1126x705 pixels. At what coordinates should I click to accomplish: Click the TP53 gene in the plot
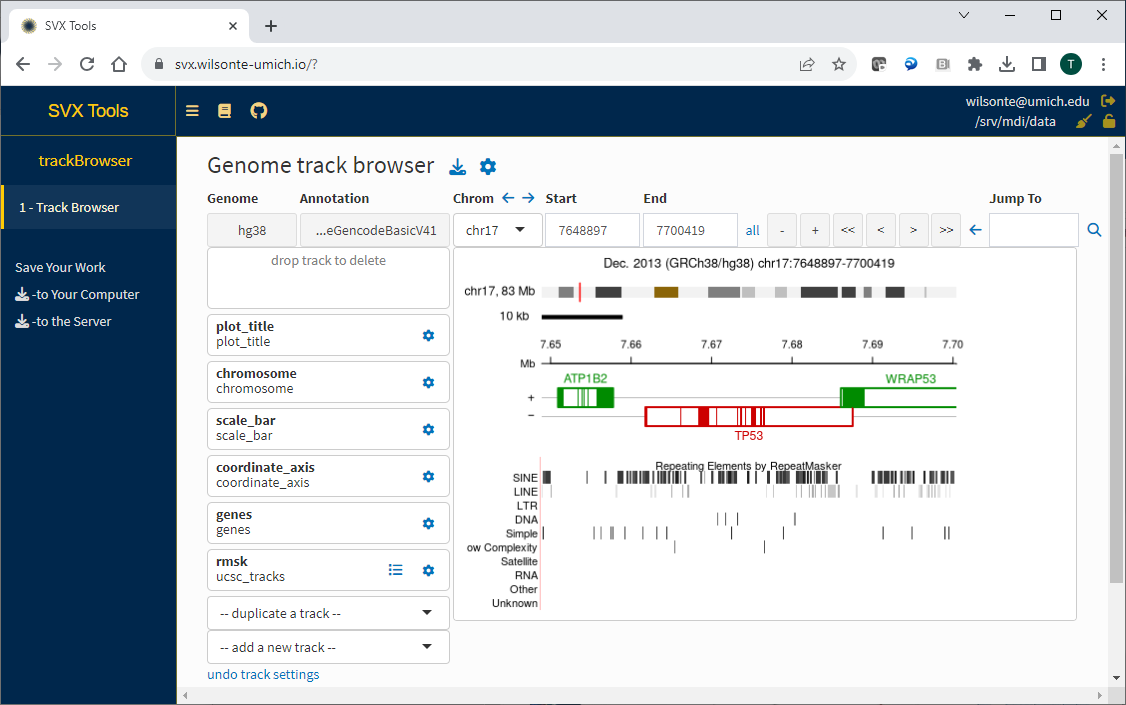[x=749, y=416]
